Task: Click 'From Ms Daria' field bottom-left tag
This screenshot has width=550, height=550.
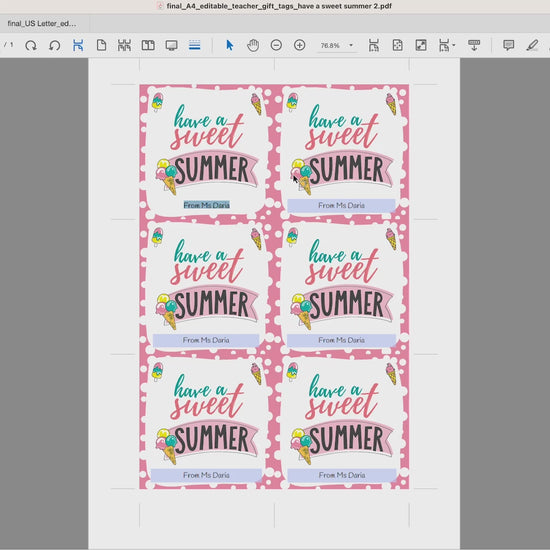Action: click(x=206, y=475)
